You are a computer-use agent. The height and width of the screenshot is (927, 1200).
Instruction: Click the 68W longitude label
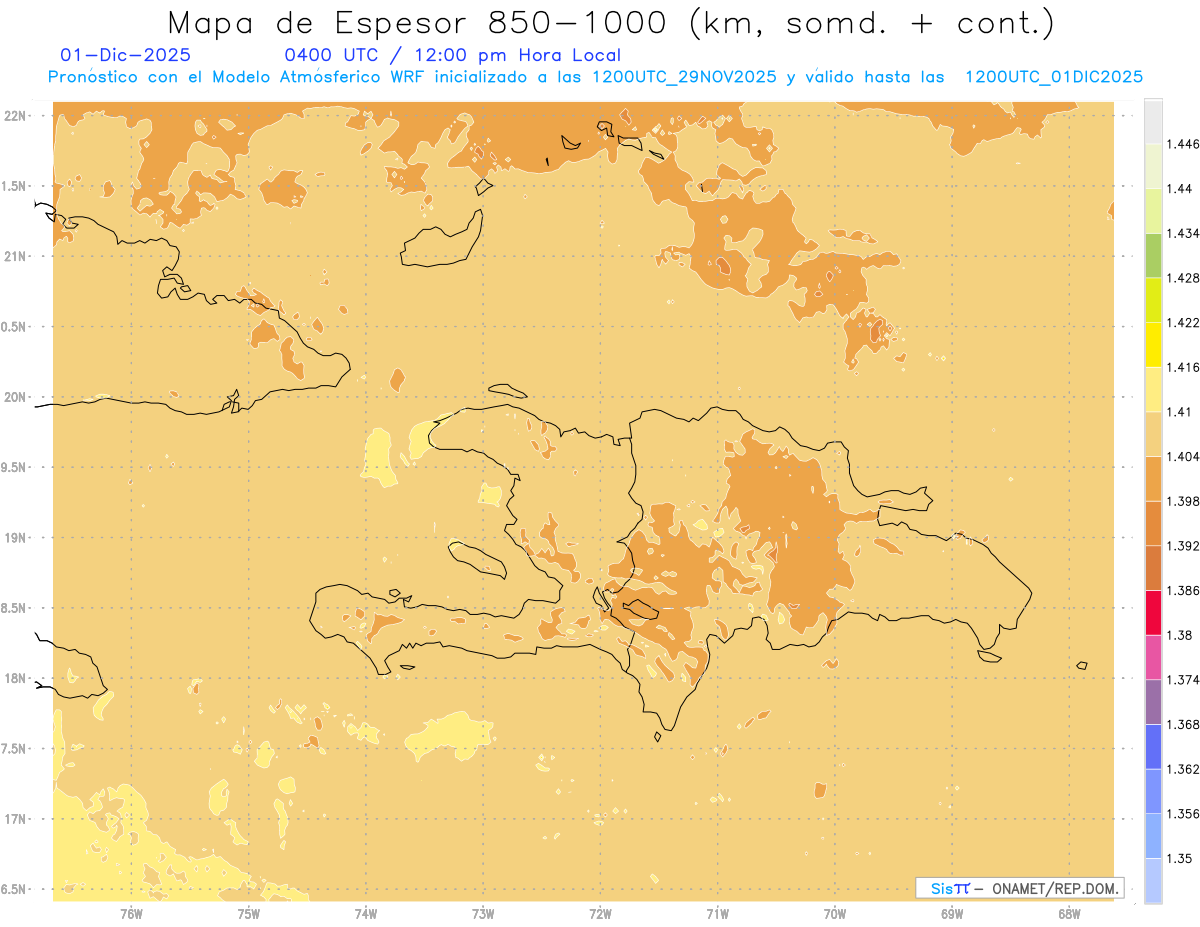click(1069, 914)
